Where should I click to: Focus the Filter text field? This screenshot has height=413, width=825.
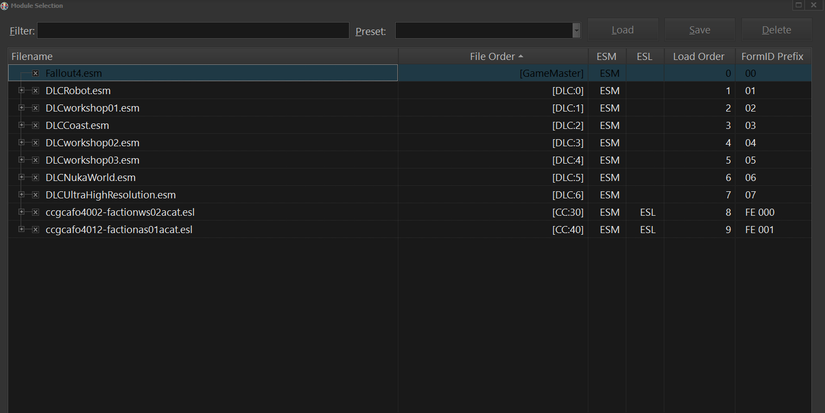coord(193,31)
